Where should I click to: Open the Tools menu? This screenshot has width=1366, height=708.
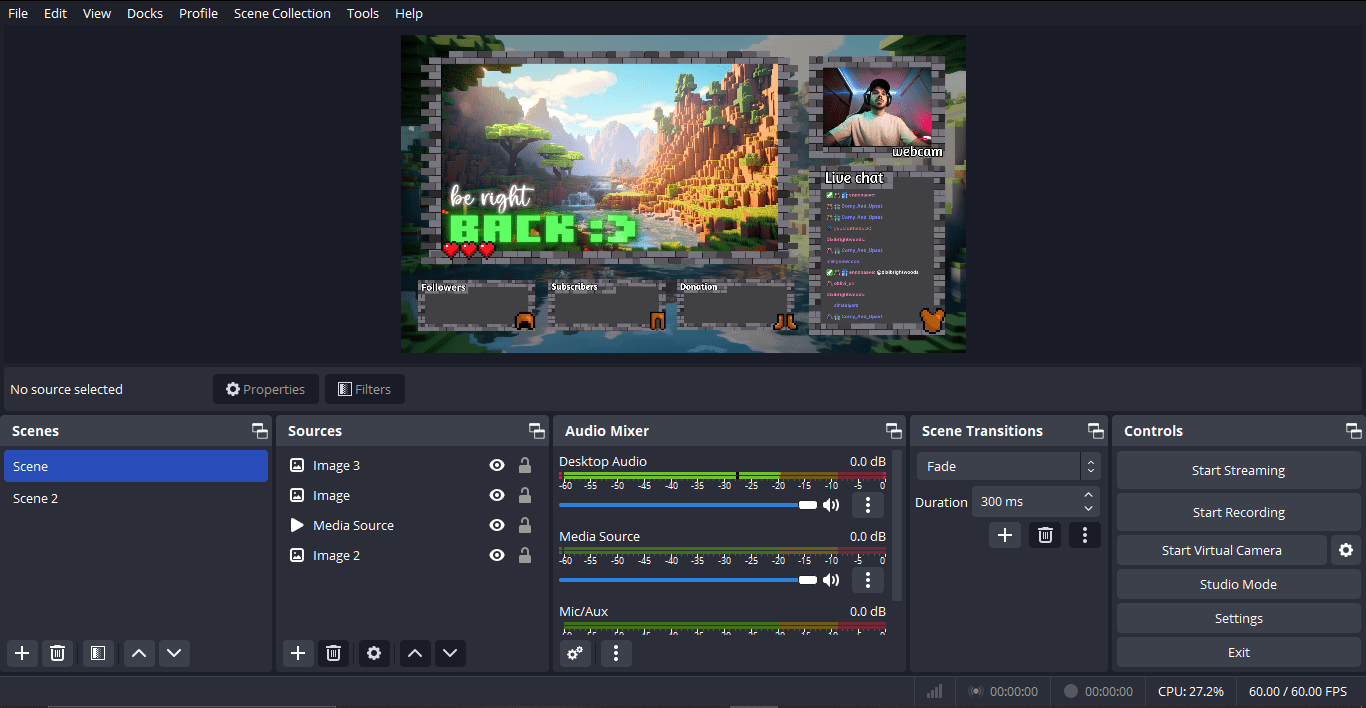pos(363,13)
